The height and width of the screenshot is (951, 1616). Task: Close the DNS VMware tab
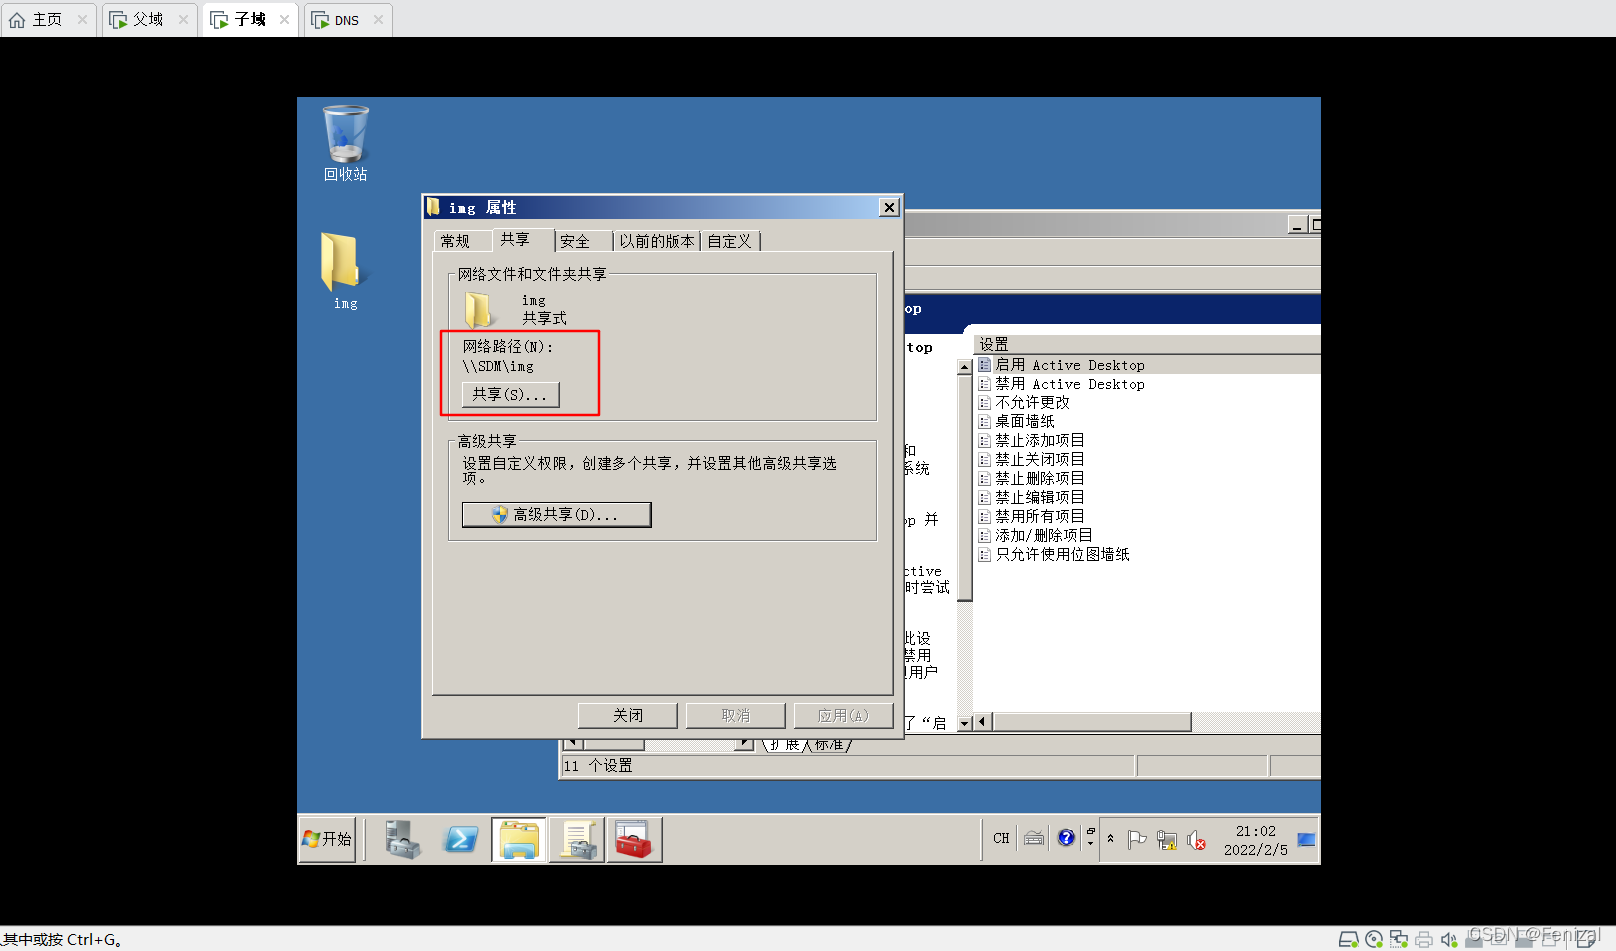point(378,20)
